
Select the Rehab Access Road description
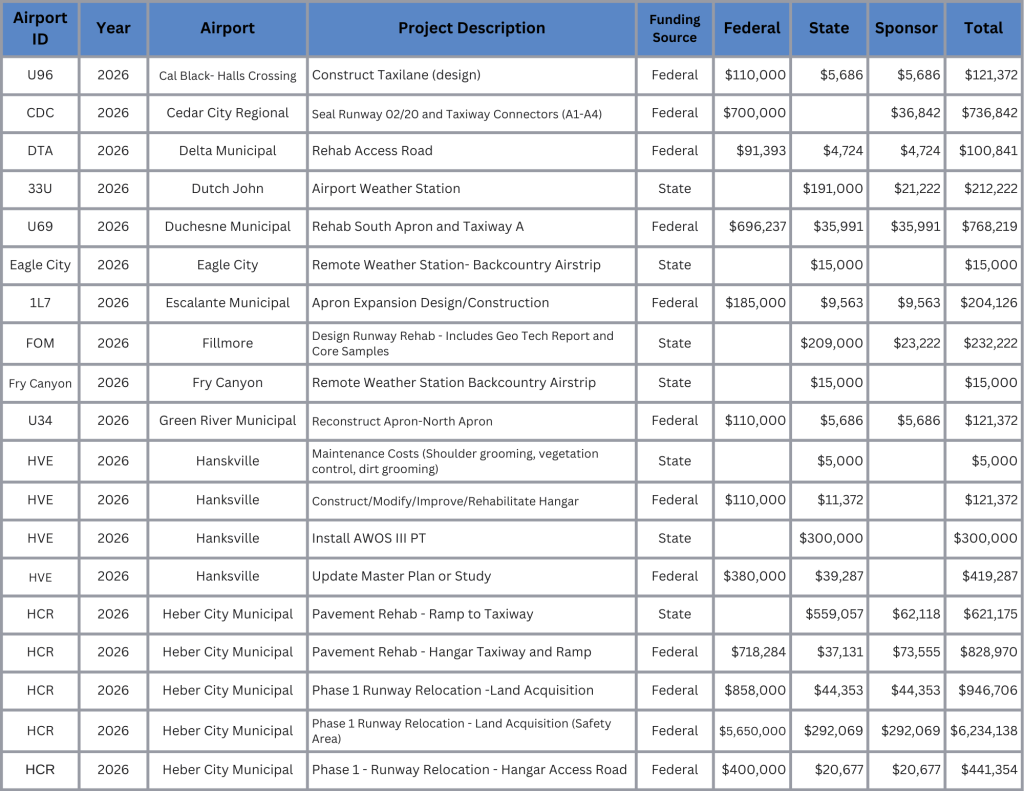(372, 151)
